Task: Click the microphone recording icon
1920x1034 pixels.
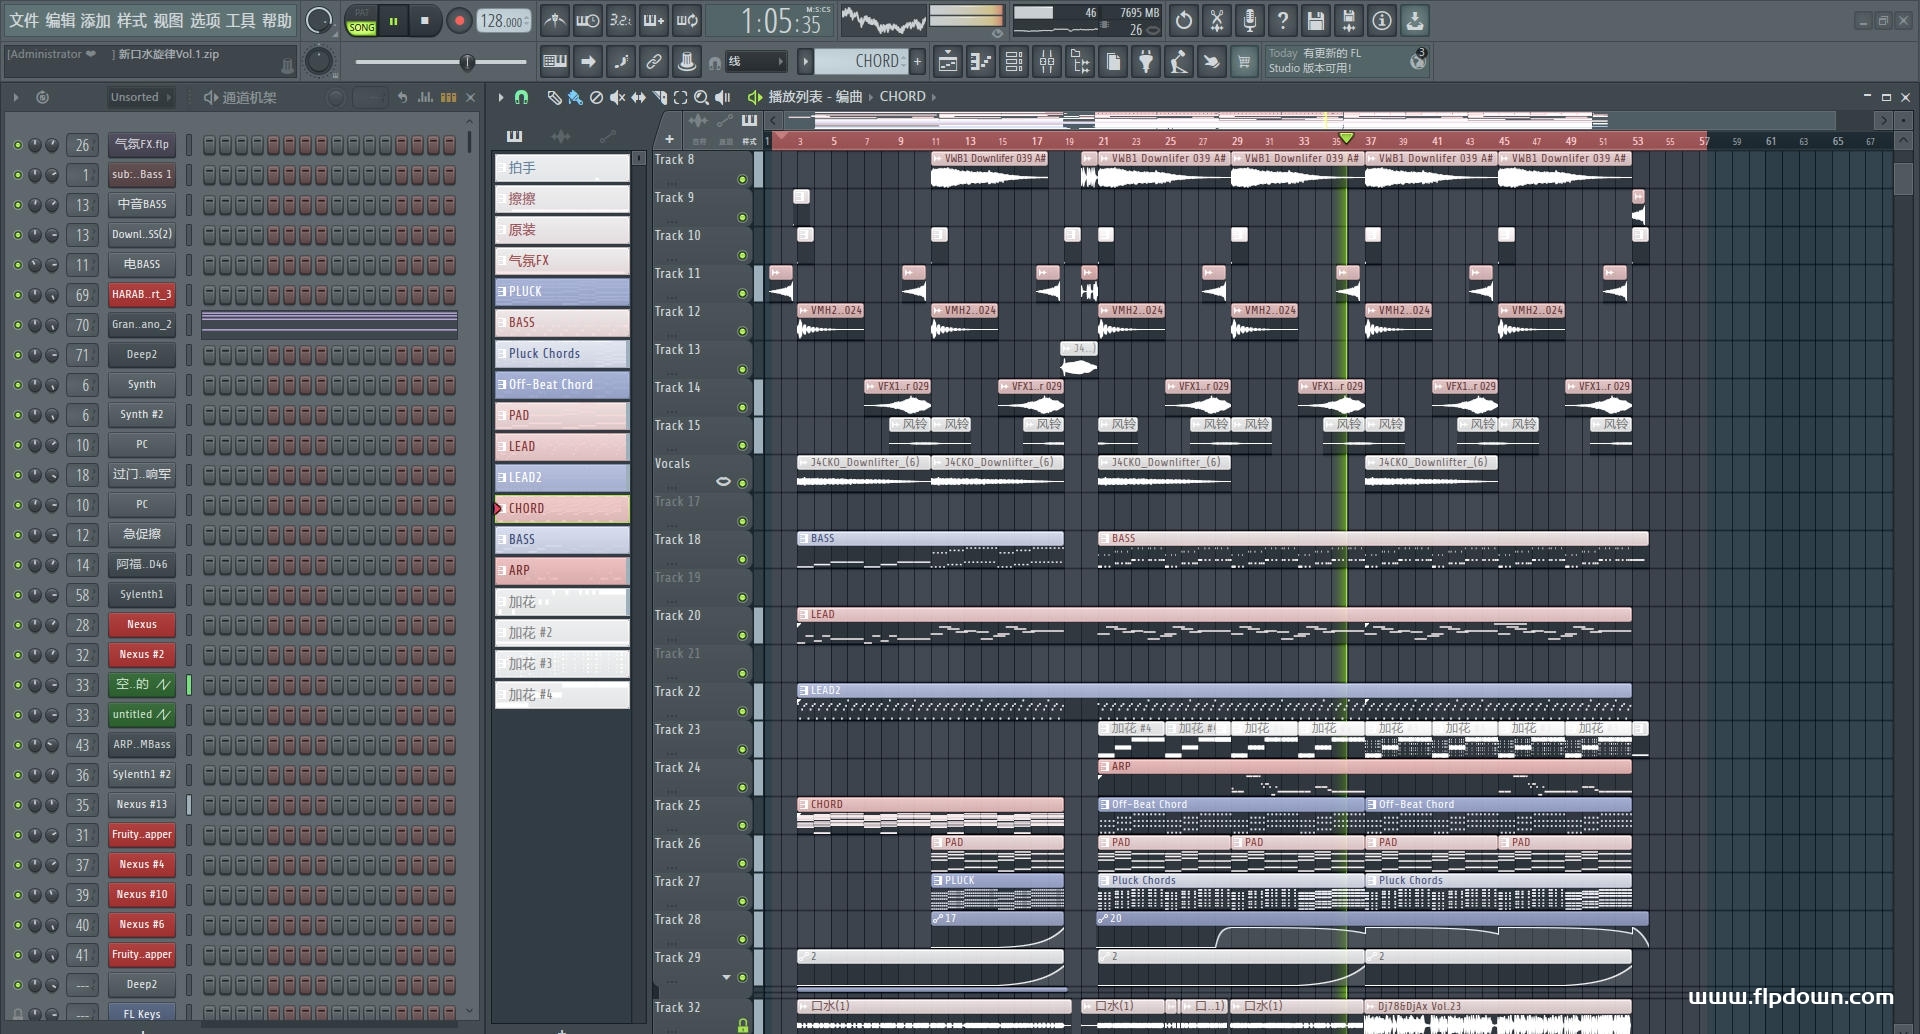Action: [1249, 20]
